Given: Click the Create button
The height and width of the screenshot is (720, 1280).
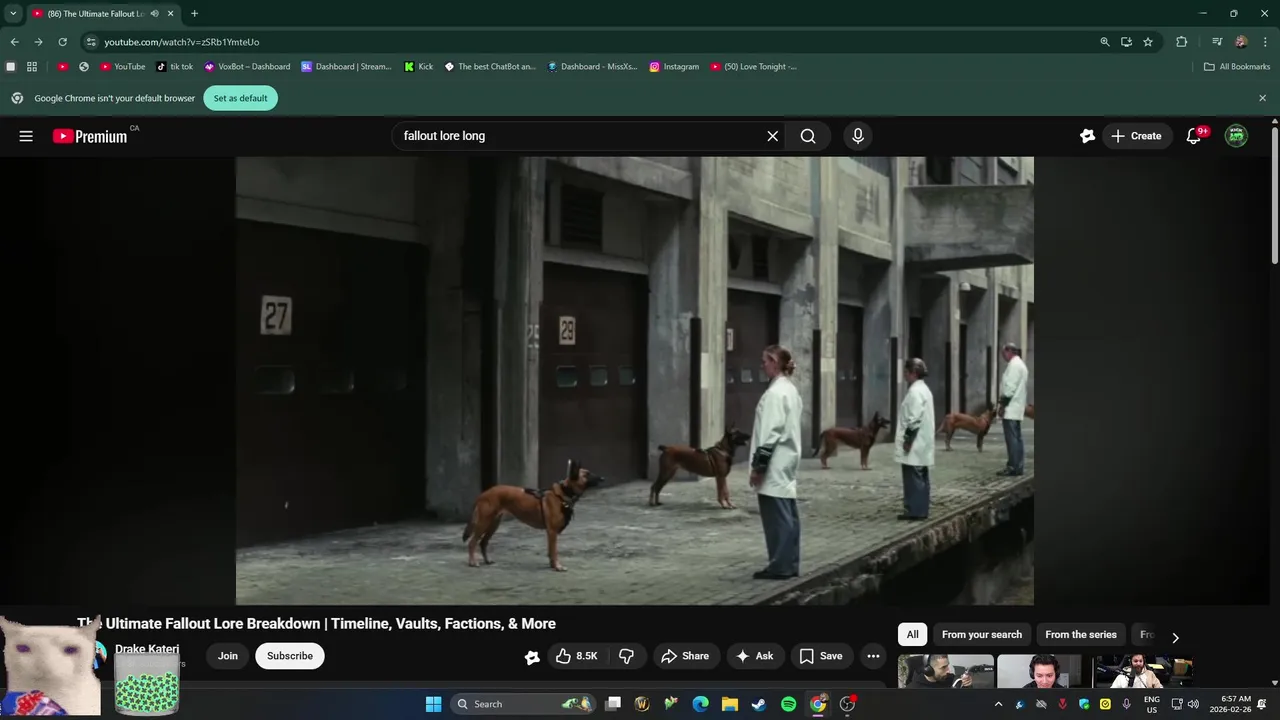Looking at the screenshot, I should 1137,136.
